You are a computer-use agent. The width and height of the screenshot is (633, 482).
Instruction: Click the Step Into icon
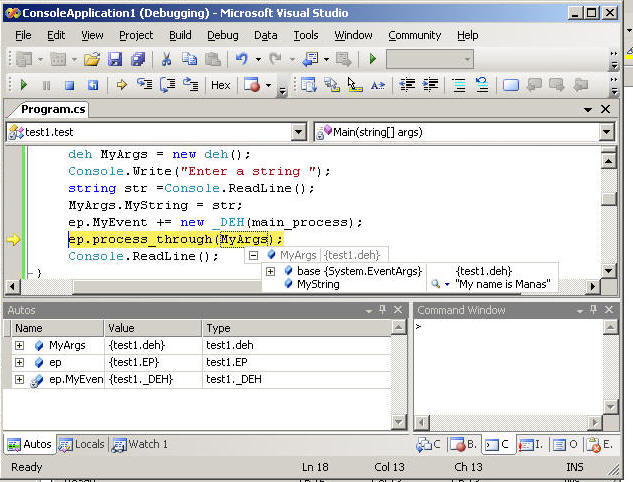pos(144,85)
